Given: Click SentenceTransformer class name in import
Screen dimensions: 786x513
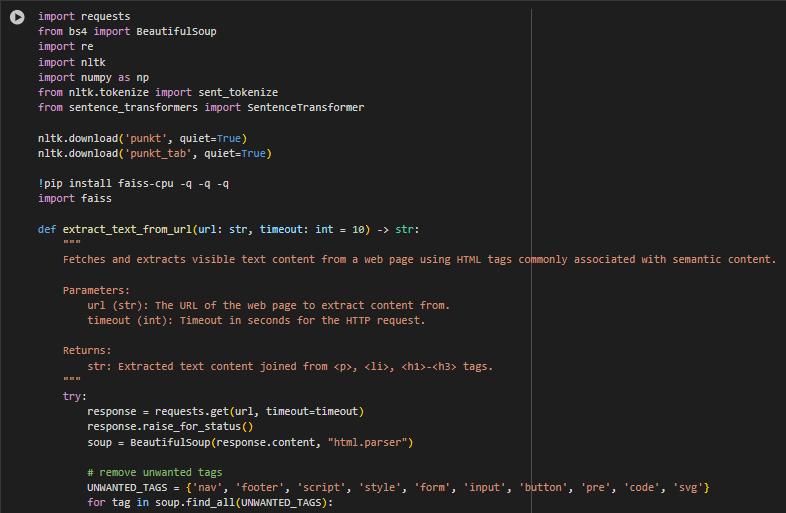Looking at the screenshot, I should [x=305, y=108].
